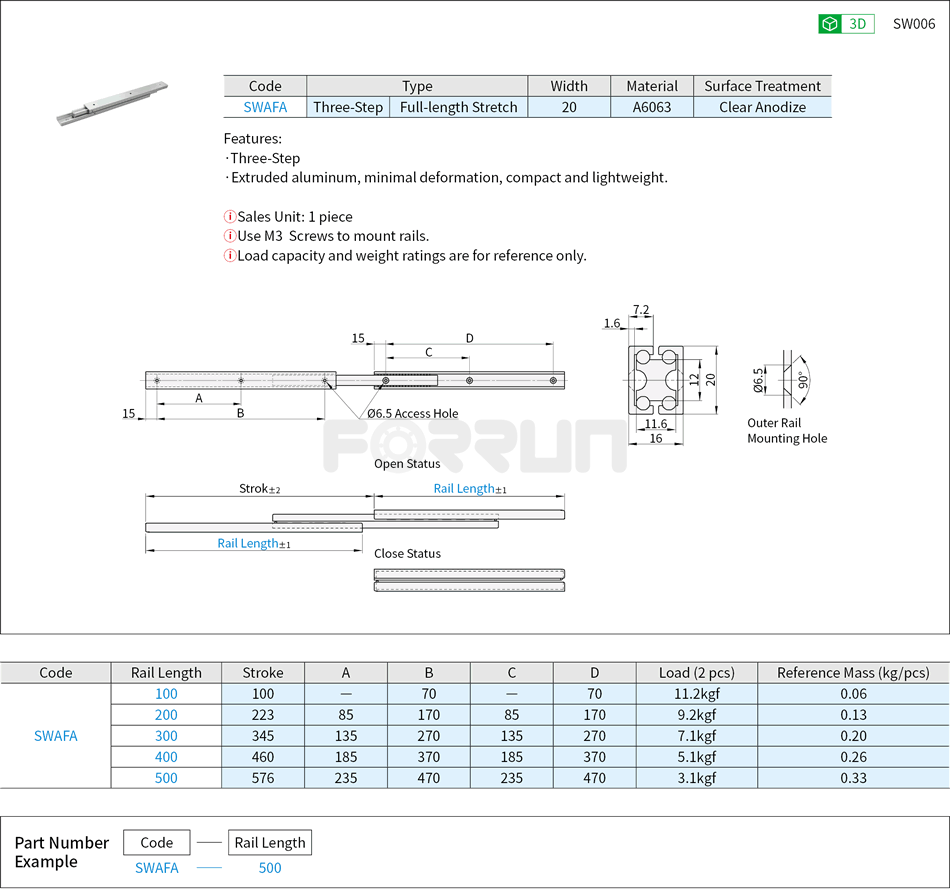
Task: Select the SWAFA code link in spec table
Action: coord(266,107)
